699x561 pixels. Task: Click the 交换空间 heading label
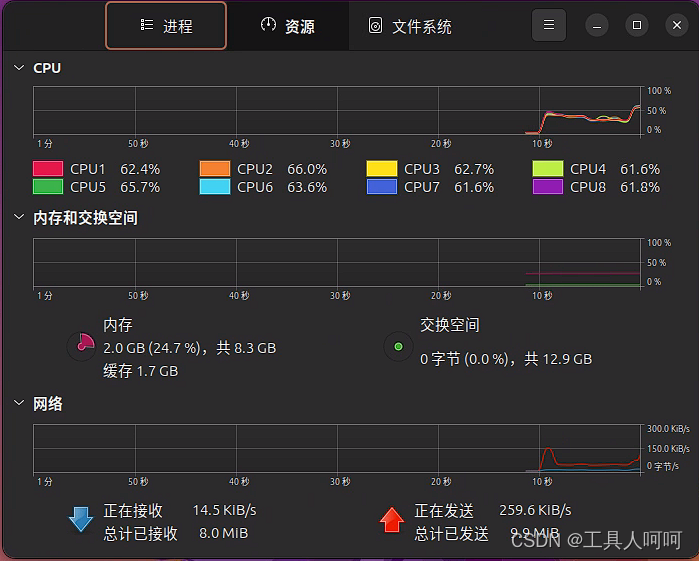click(450, 325)
